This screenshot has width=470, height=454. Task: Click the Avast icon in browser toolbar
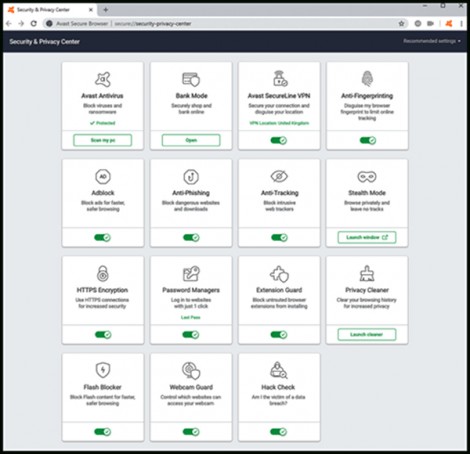pos(449,23)
